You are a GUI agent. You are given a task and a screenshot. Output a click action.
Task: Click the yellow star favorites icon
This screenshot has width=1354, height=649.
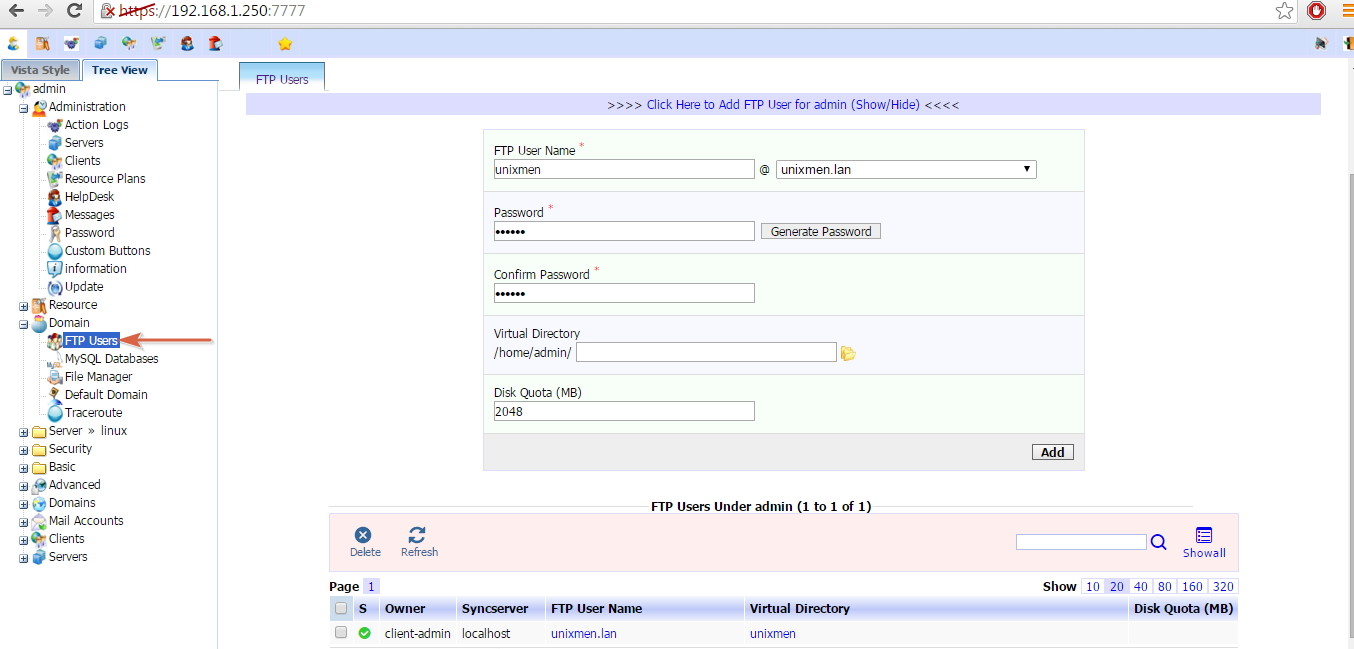point(285,44)
